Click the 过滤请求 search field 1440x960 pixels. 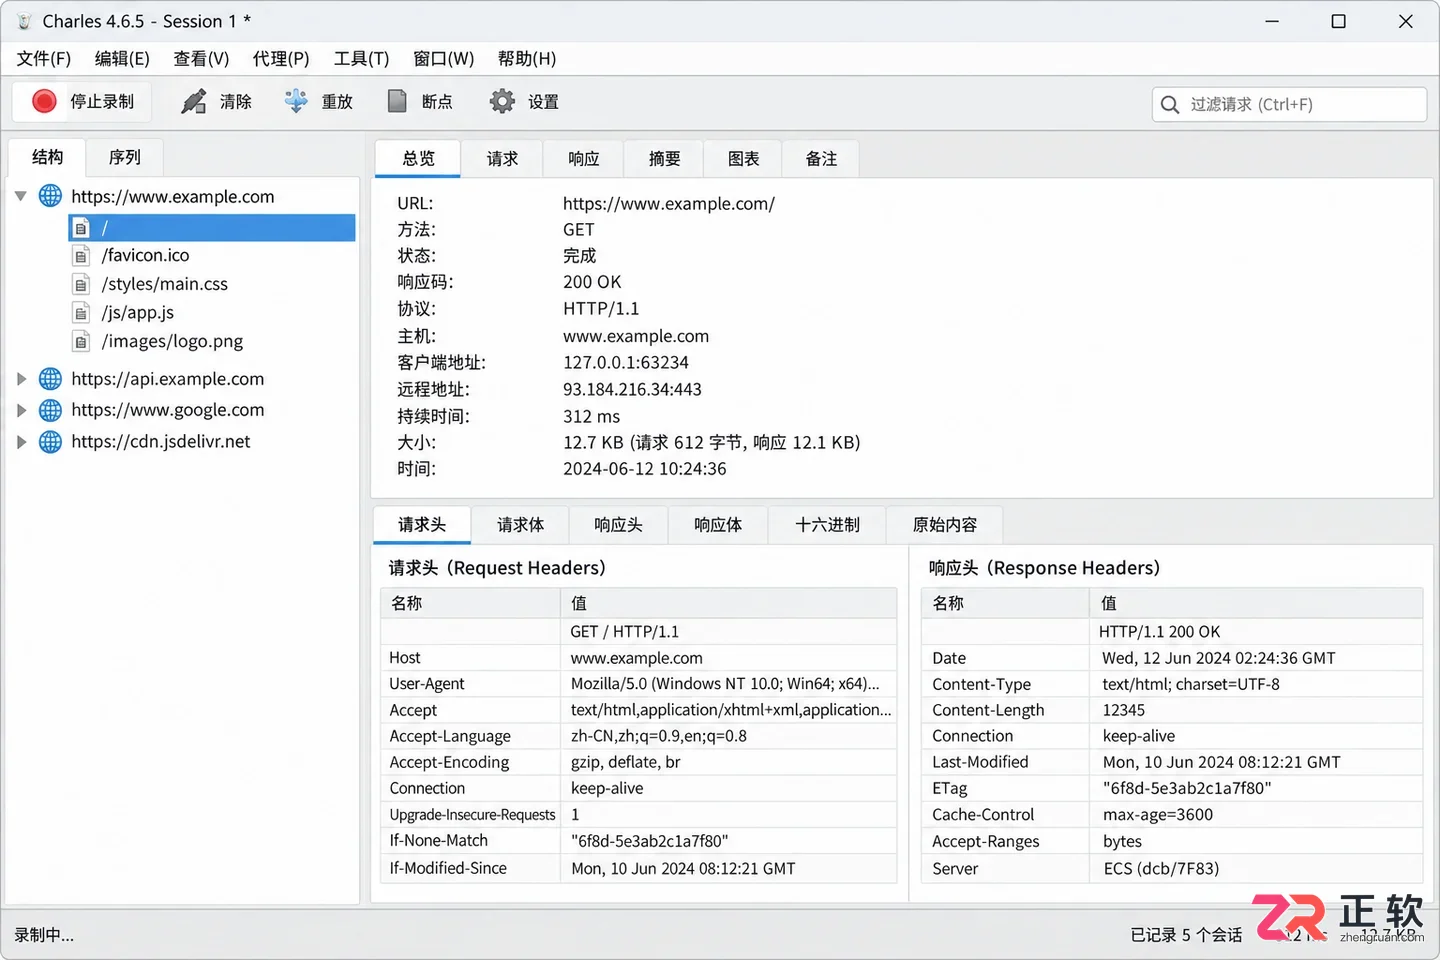pos(1289,104)
